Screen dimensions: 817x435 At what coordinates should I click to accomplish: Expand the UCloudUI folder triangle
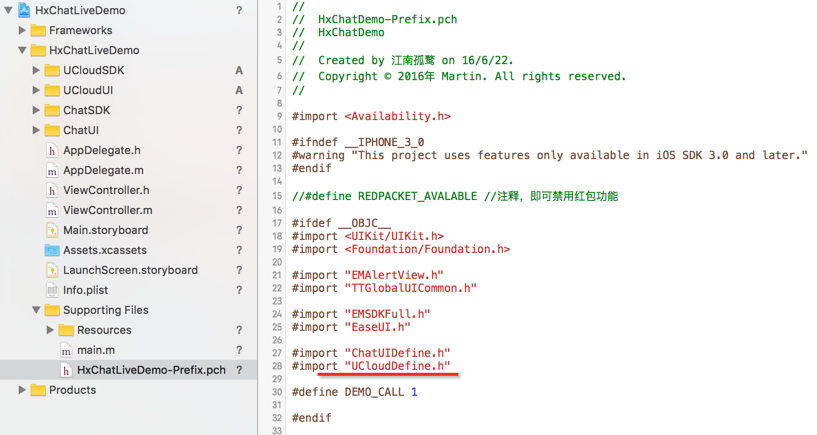[36, 90]
